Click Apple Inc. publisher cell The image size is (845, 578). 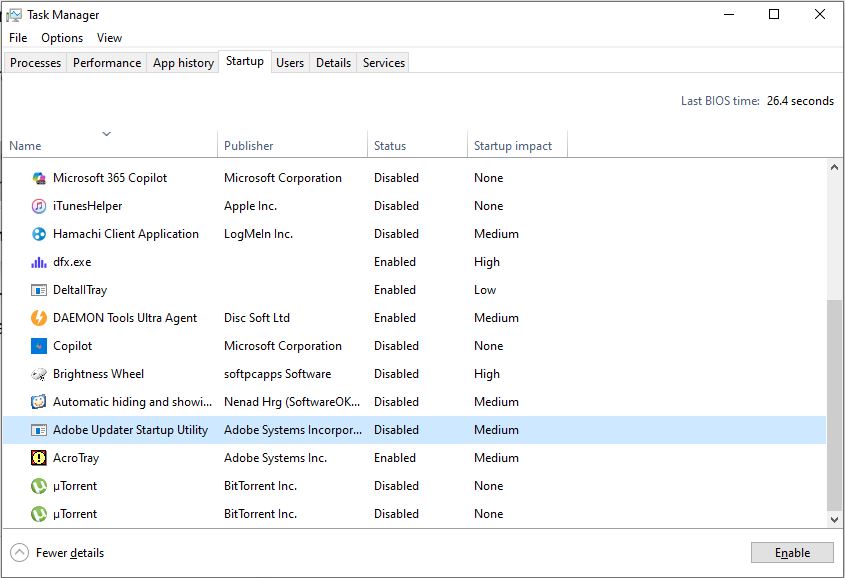(250, 206)
